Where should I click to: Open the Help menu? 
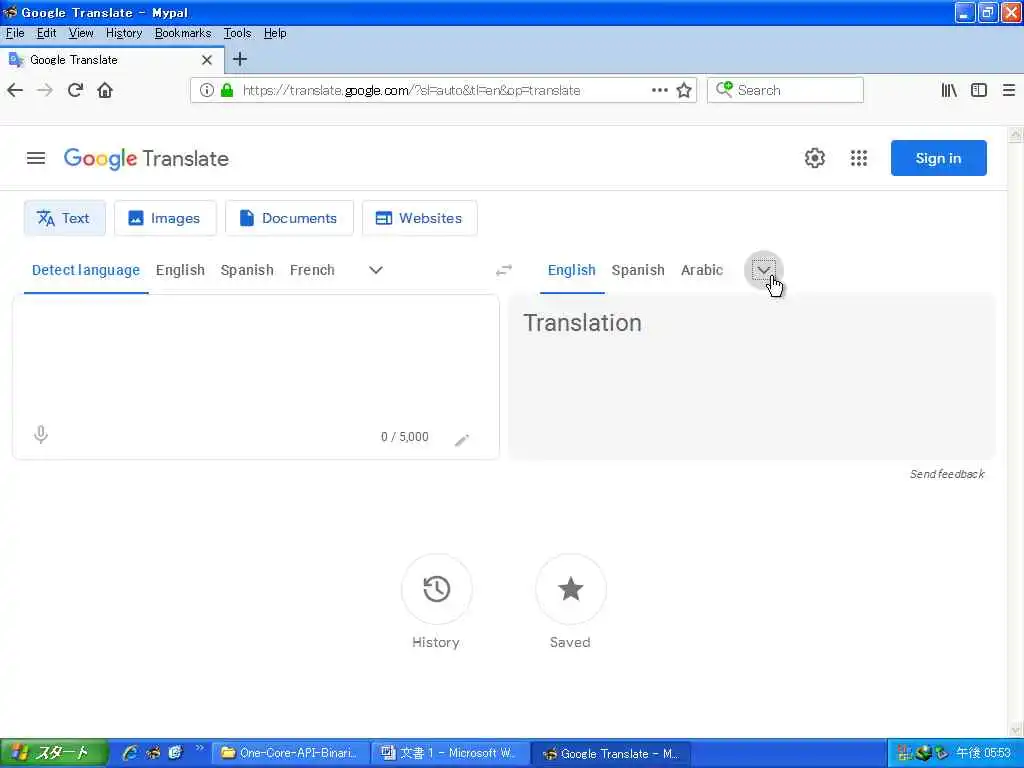pos(275,33)
